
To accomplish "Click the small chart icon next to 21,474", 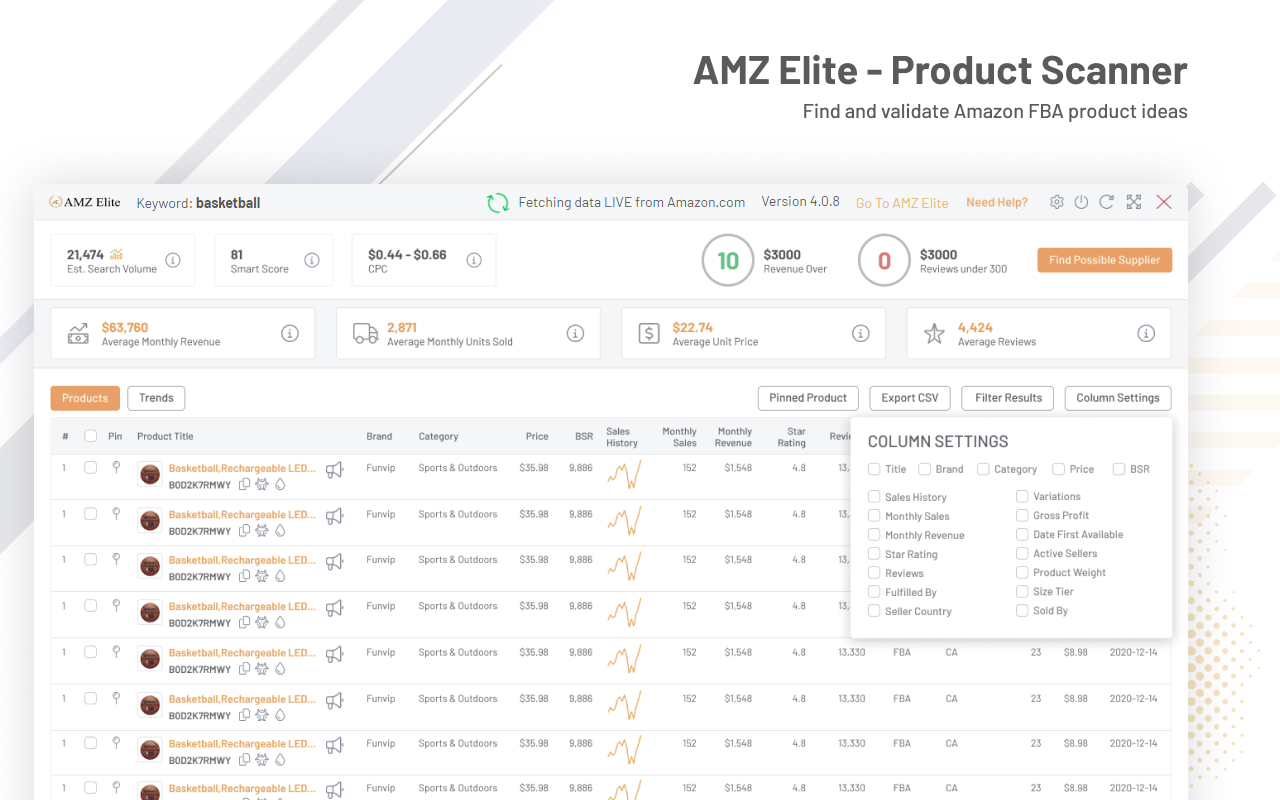I will point(117,254).
